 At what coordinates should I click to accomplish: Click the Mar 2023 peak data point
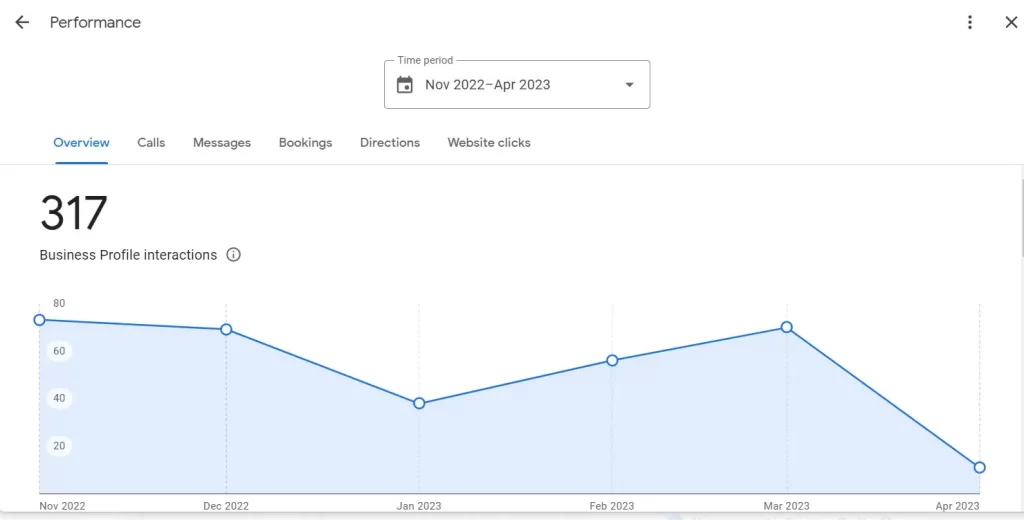pyautogui.click(x=787, y=327)
